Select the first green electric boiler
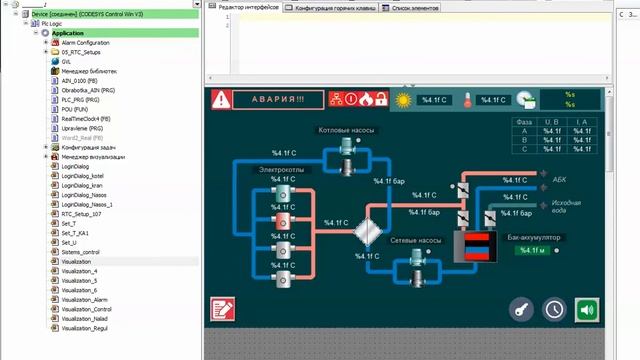This screenshot has height=360, width=640. click(x=282, y=193)
